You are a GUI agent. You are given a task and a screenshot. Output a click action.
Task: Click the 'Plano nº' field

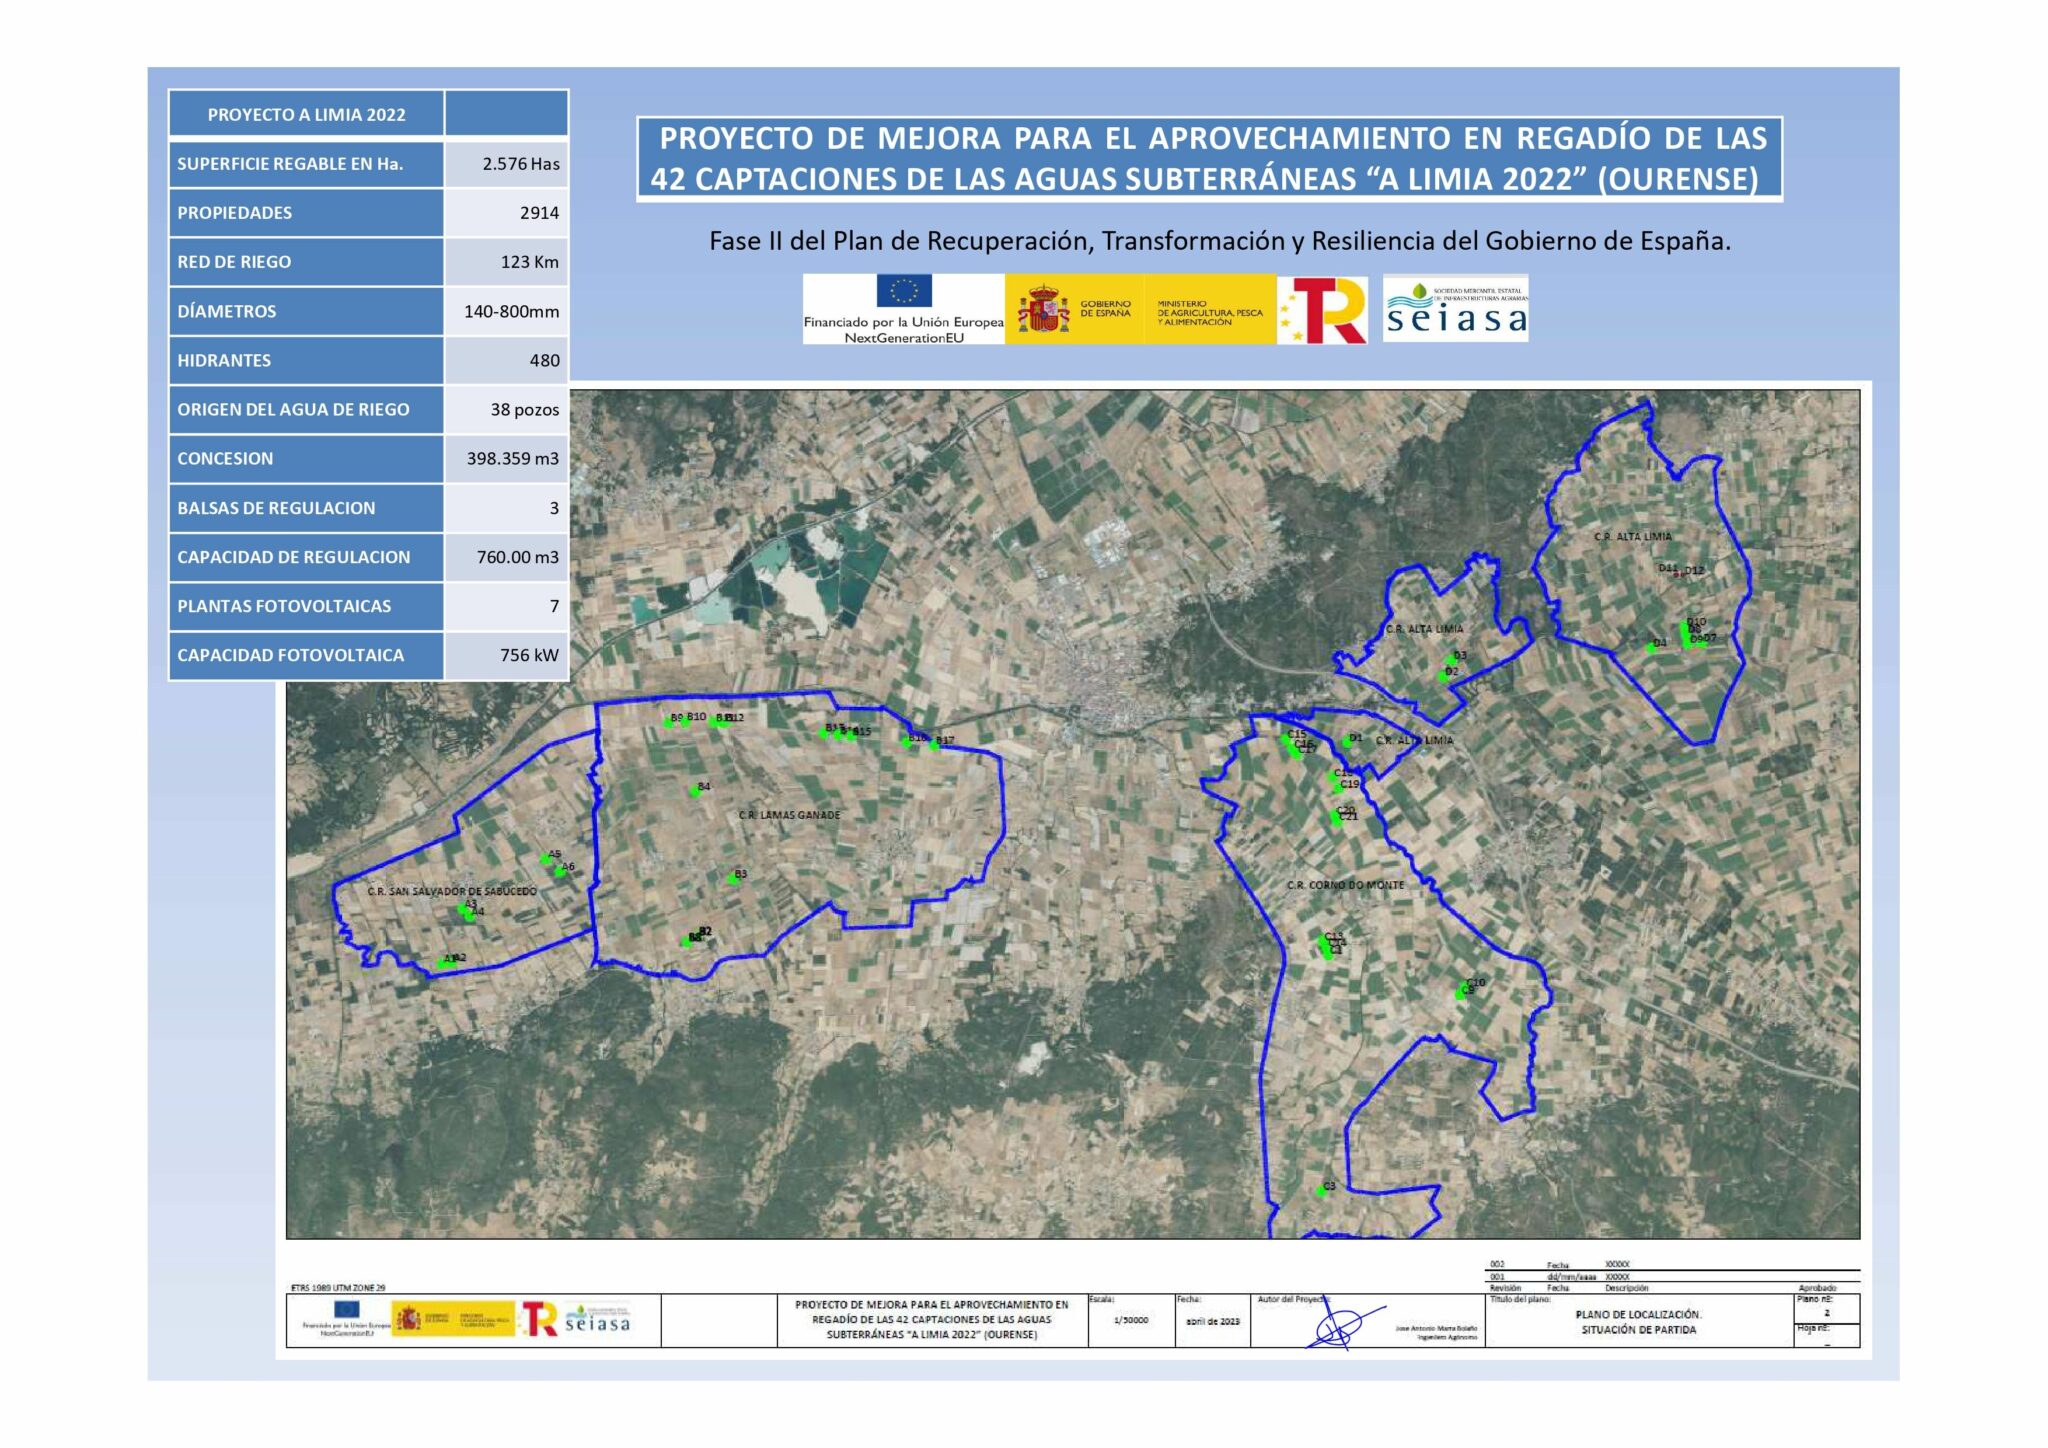point(1827,1308)
